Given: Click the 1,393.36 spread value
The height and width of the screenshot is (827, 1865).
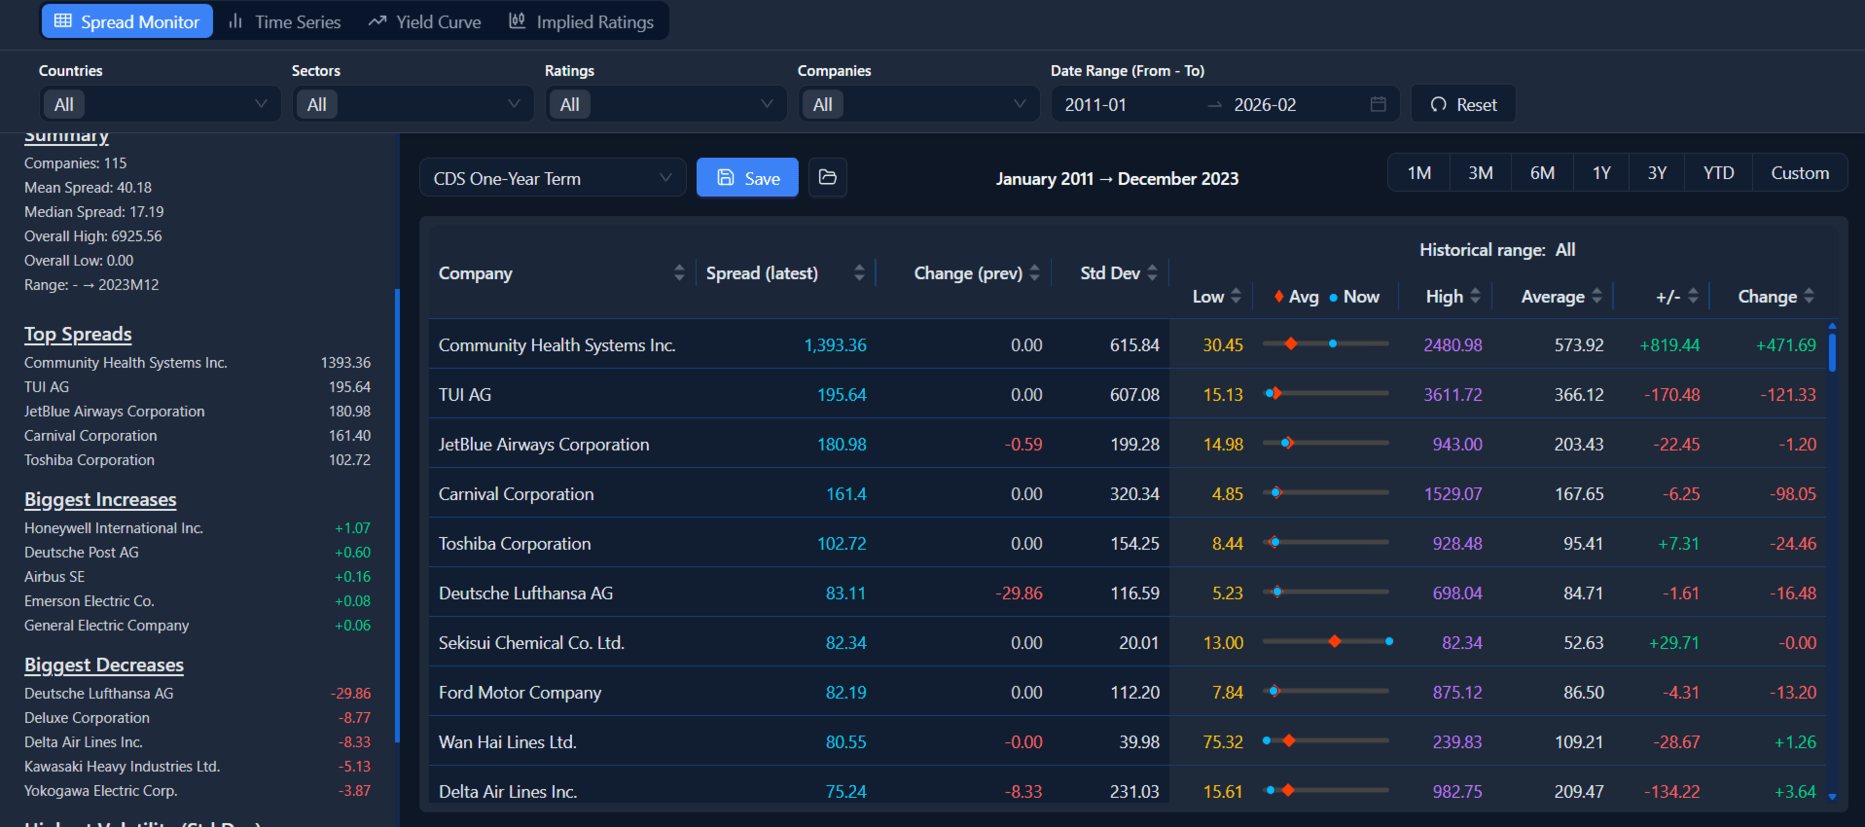Looking at the screenshot, I should [x=835, y=345].
